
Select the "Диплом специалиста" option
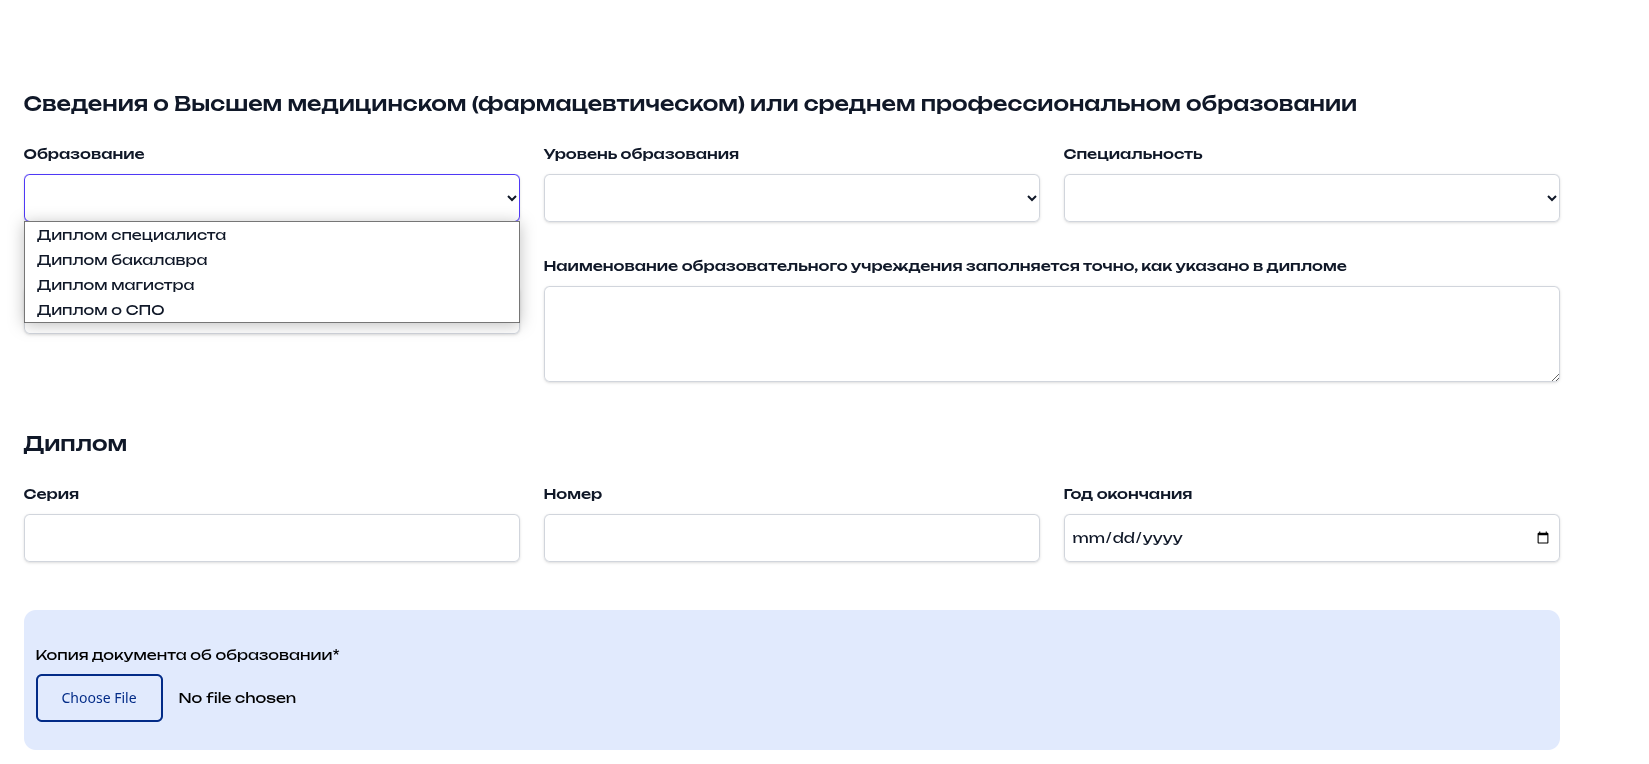click(131, 235)
